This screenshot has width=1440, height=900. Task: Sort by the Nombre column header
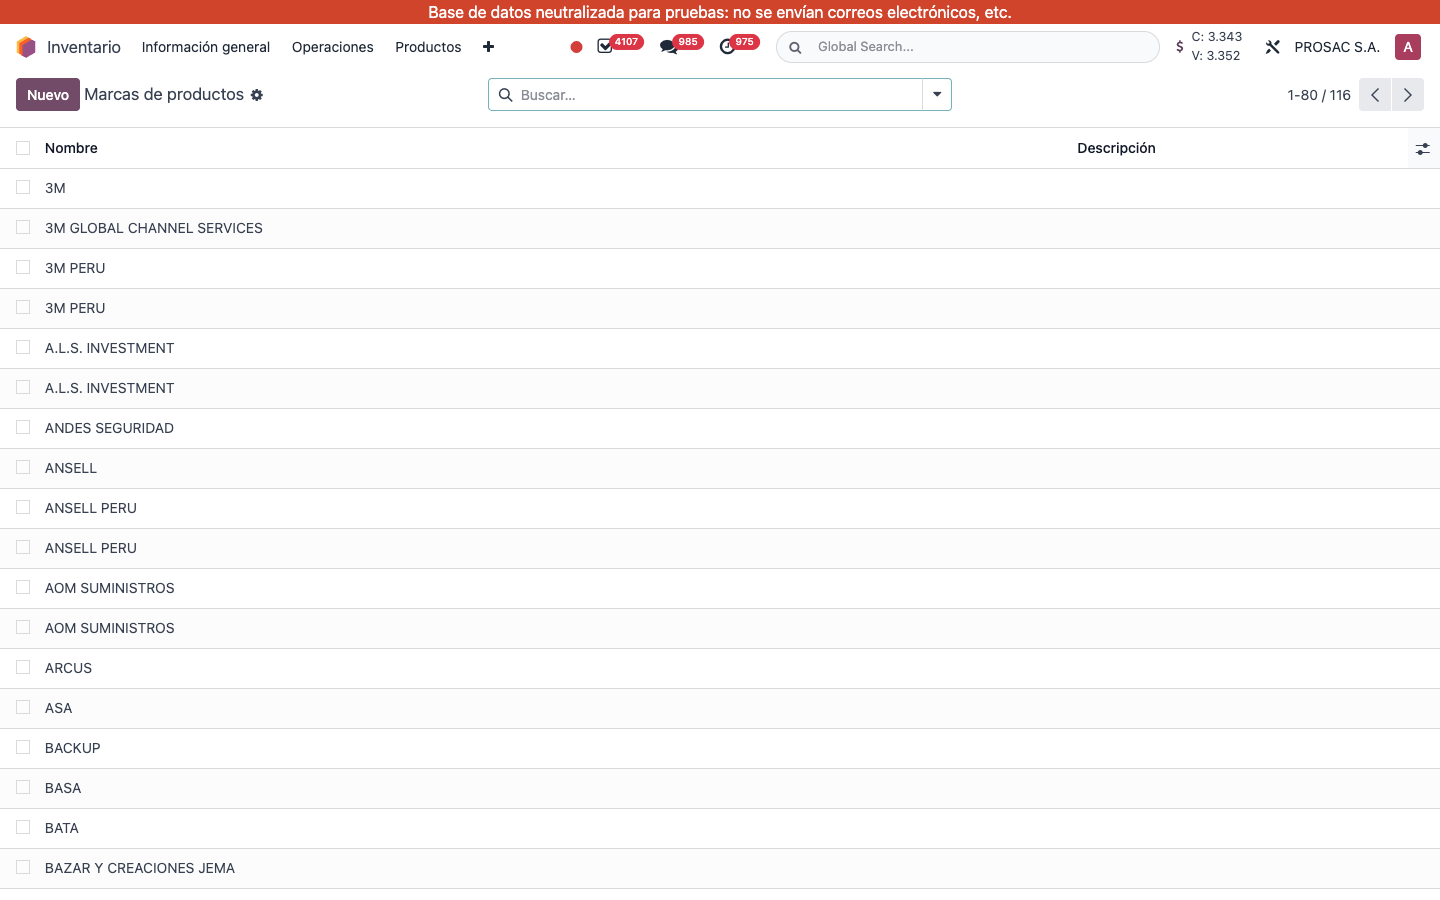click(71, 148)
